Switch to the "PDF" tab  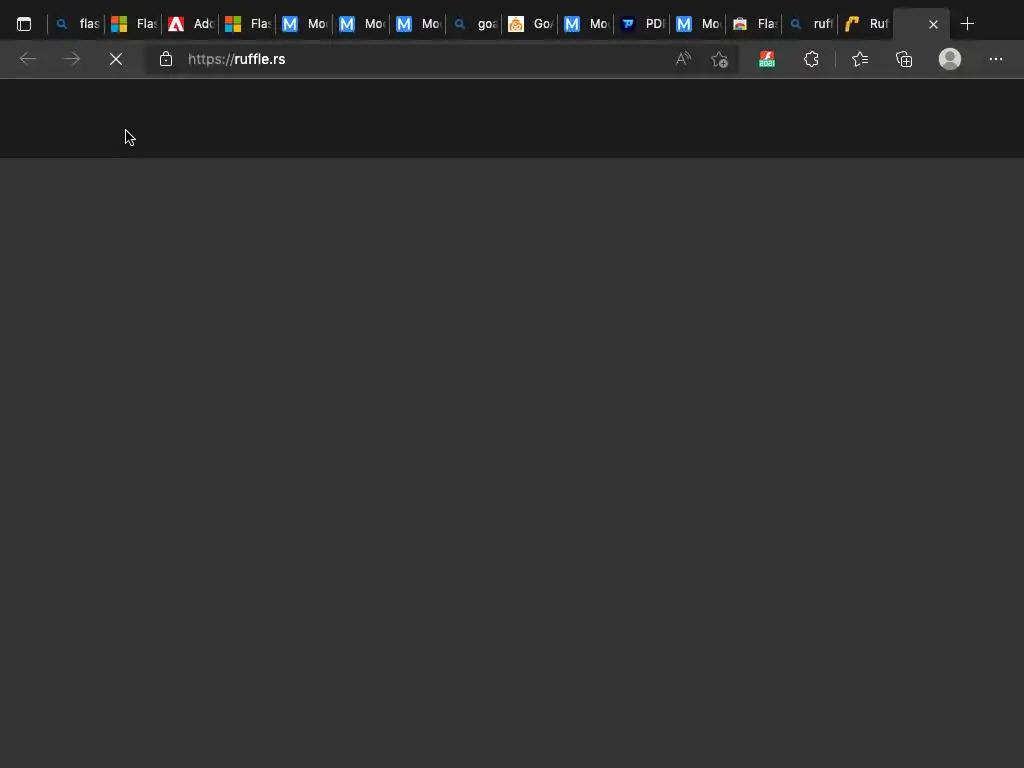(x=642, y=24)
